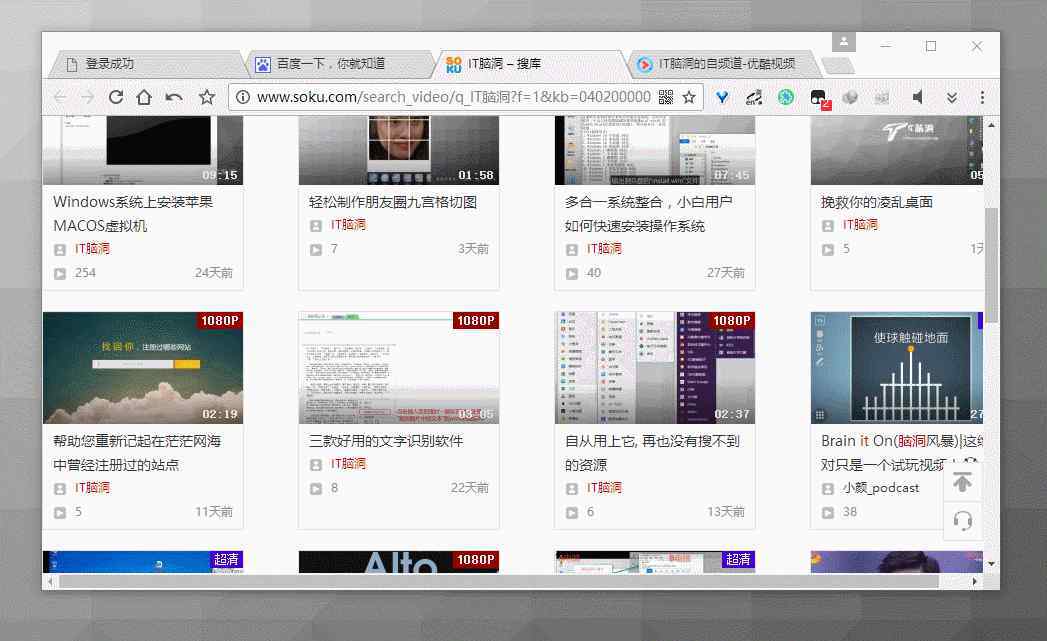Click the horizontal scrollbar thumb
This screenshot has height=641, width=1047.
[499, 582]
